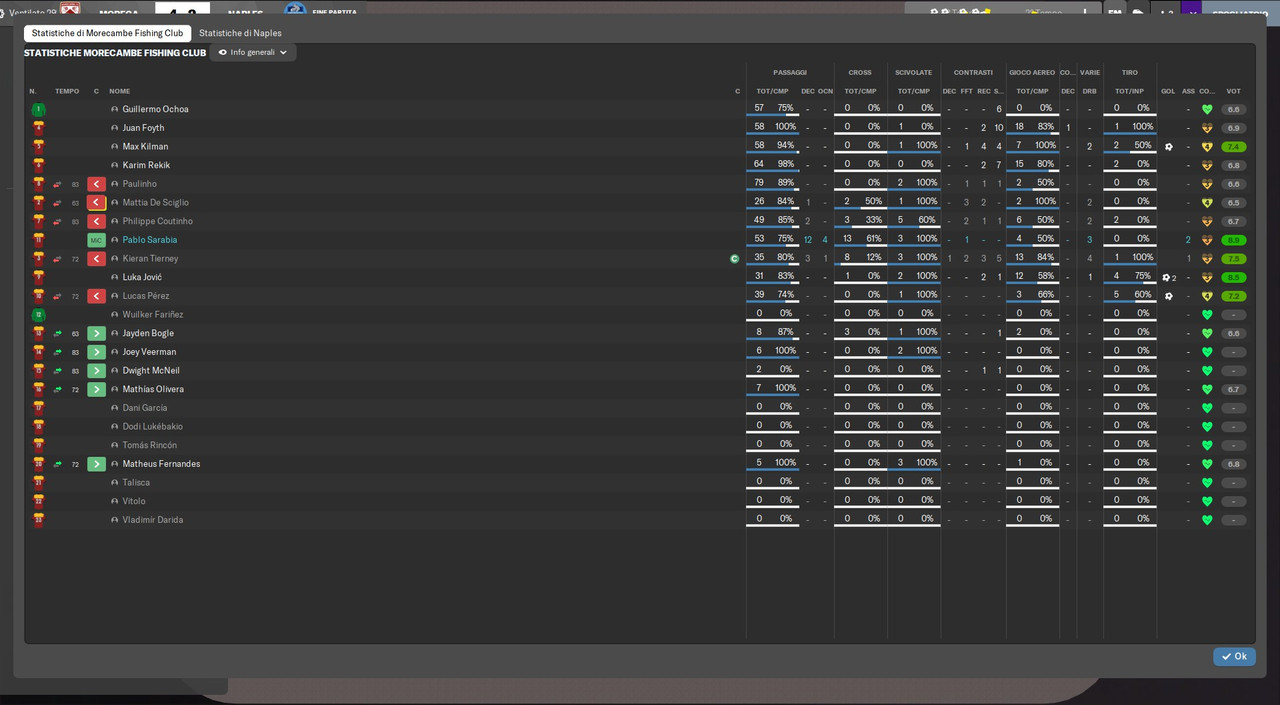
Task: Click the captain badge on Kieran Tierney's row
Action: pos(735,258)
